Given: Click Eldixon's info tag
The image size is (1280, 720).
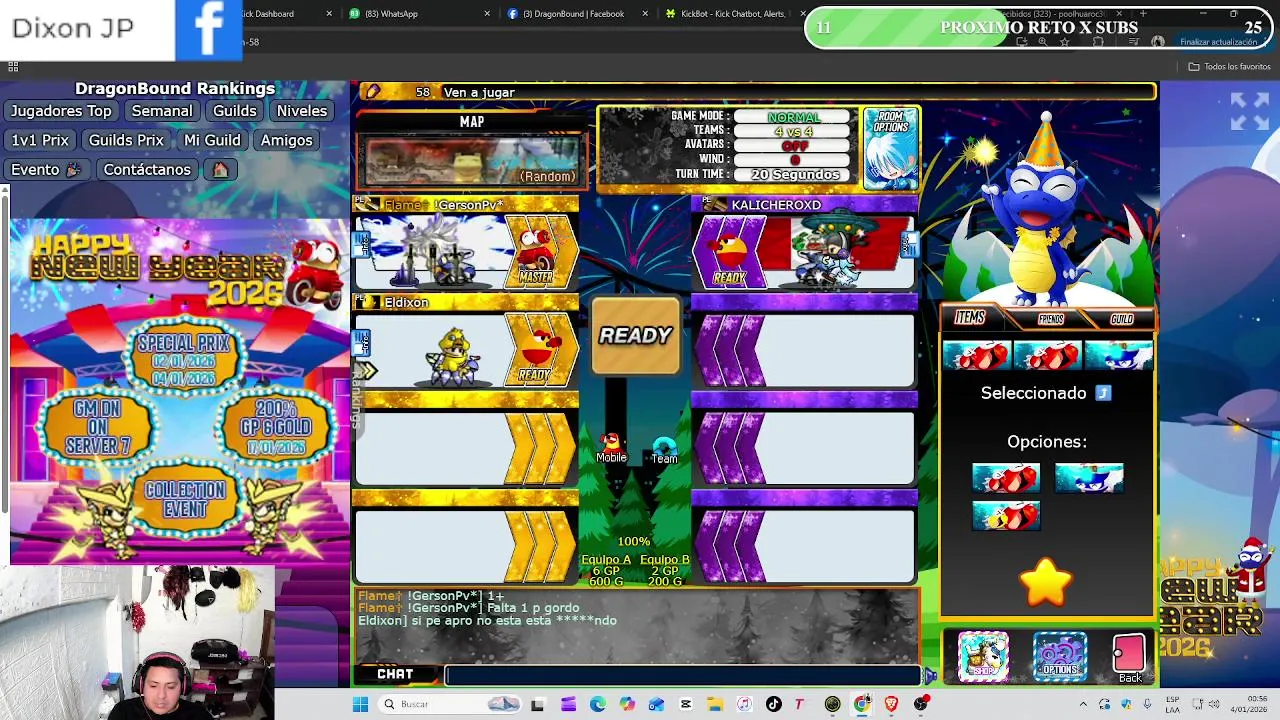Looking at the screenshot, I should pos(362,343).
